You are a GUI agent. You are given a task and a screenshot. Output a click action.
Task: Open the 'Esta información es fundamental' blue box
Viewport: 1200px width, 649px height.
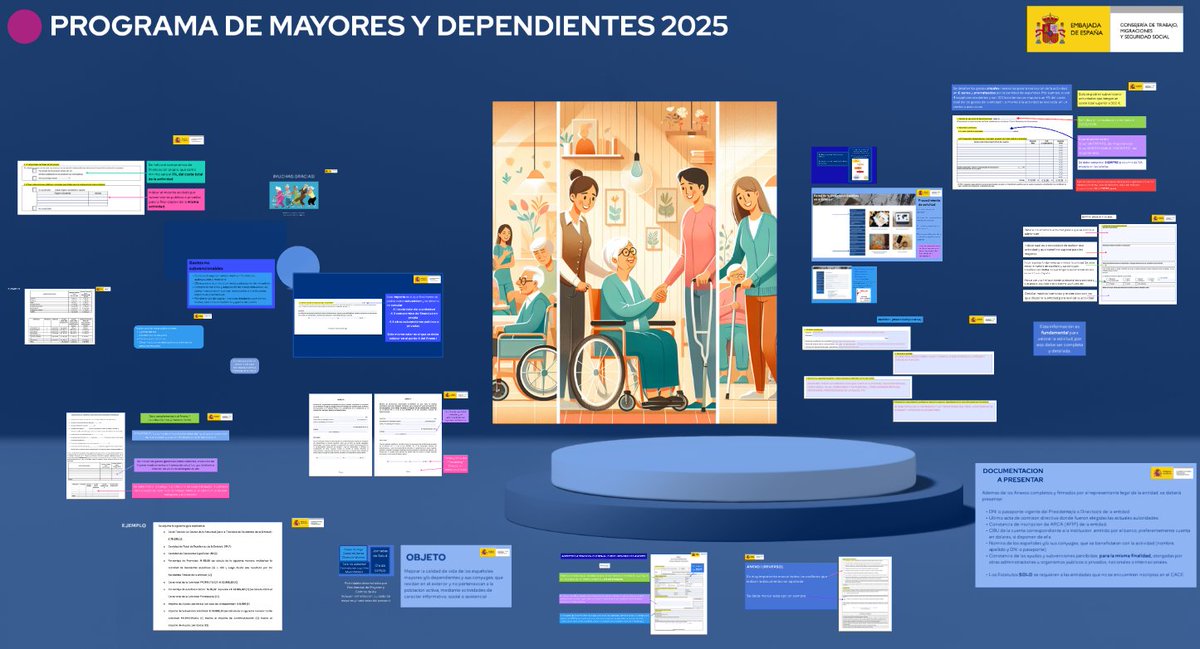(1059, 338)
